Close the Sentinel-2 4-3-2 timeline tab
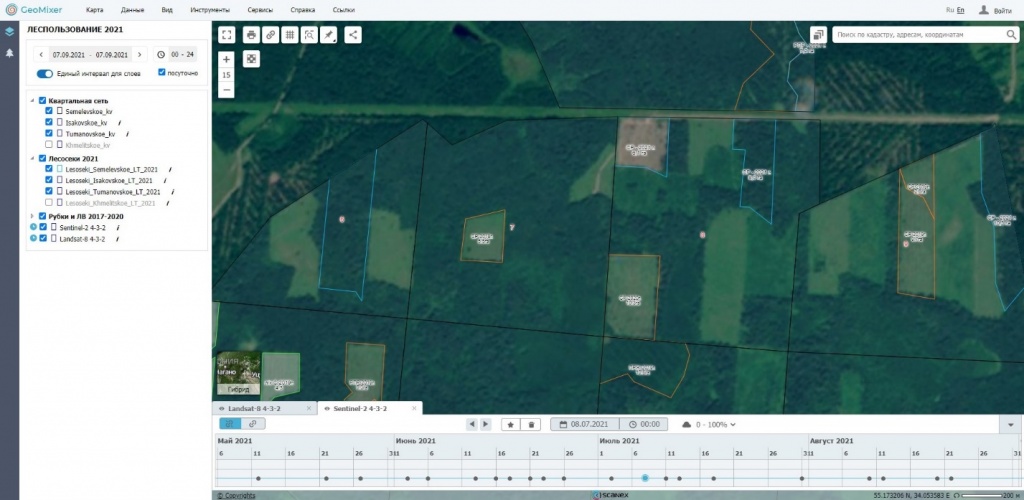1024x500 pixels. 414,408
